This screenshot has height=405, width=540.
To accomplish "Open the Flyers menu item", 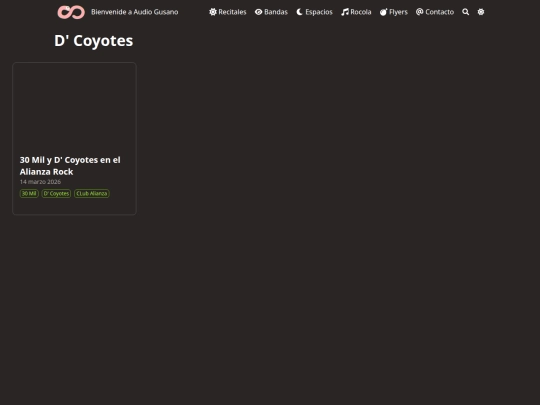I will coord(398,12).
